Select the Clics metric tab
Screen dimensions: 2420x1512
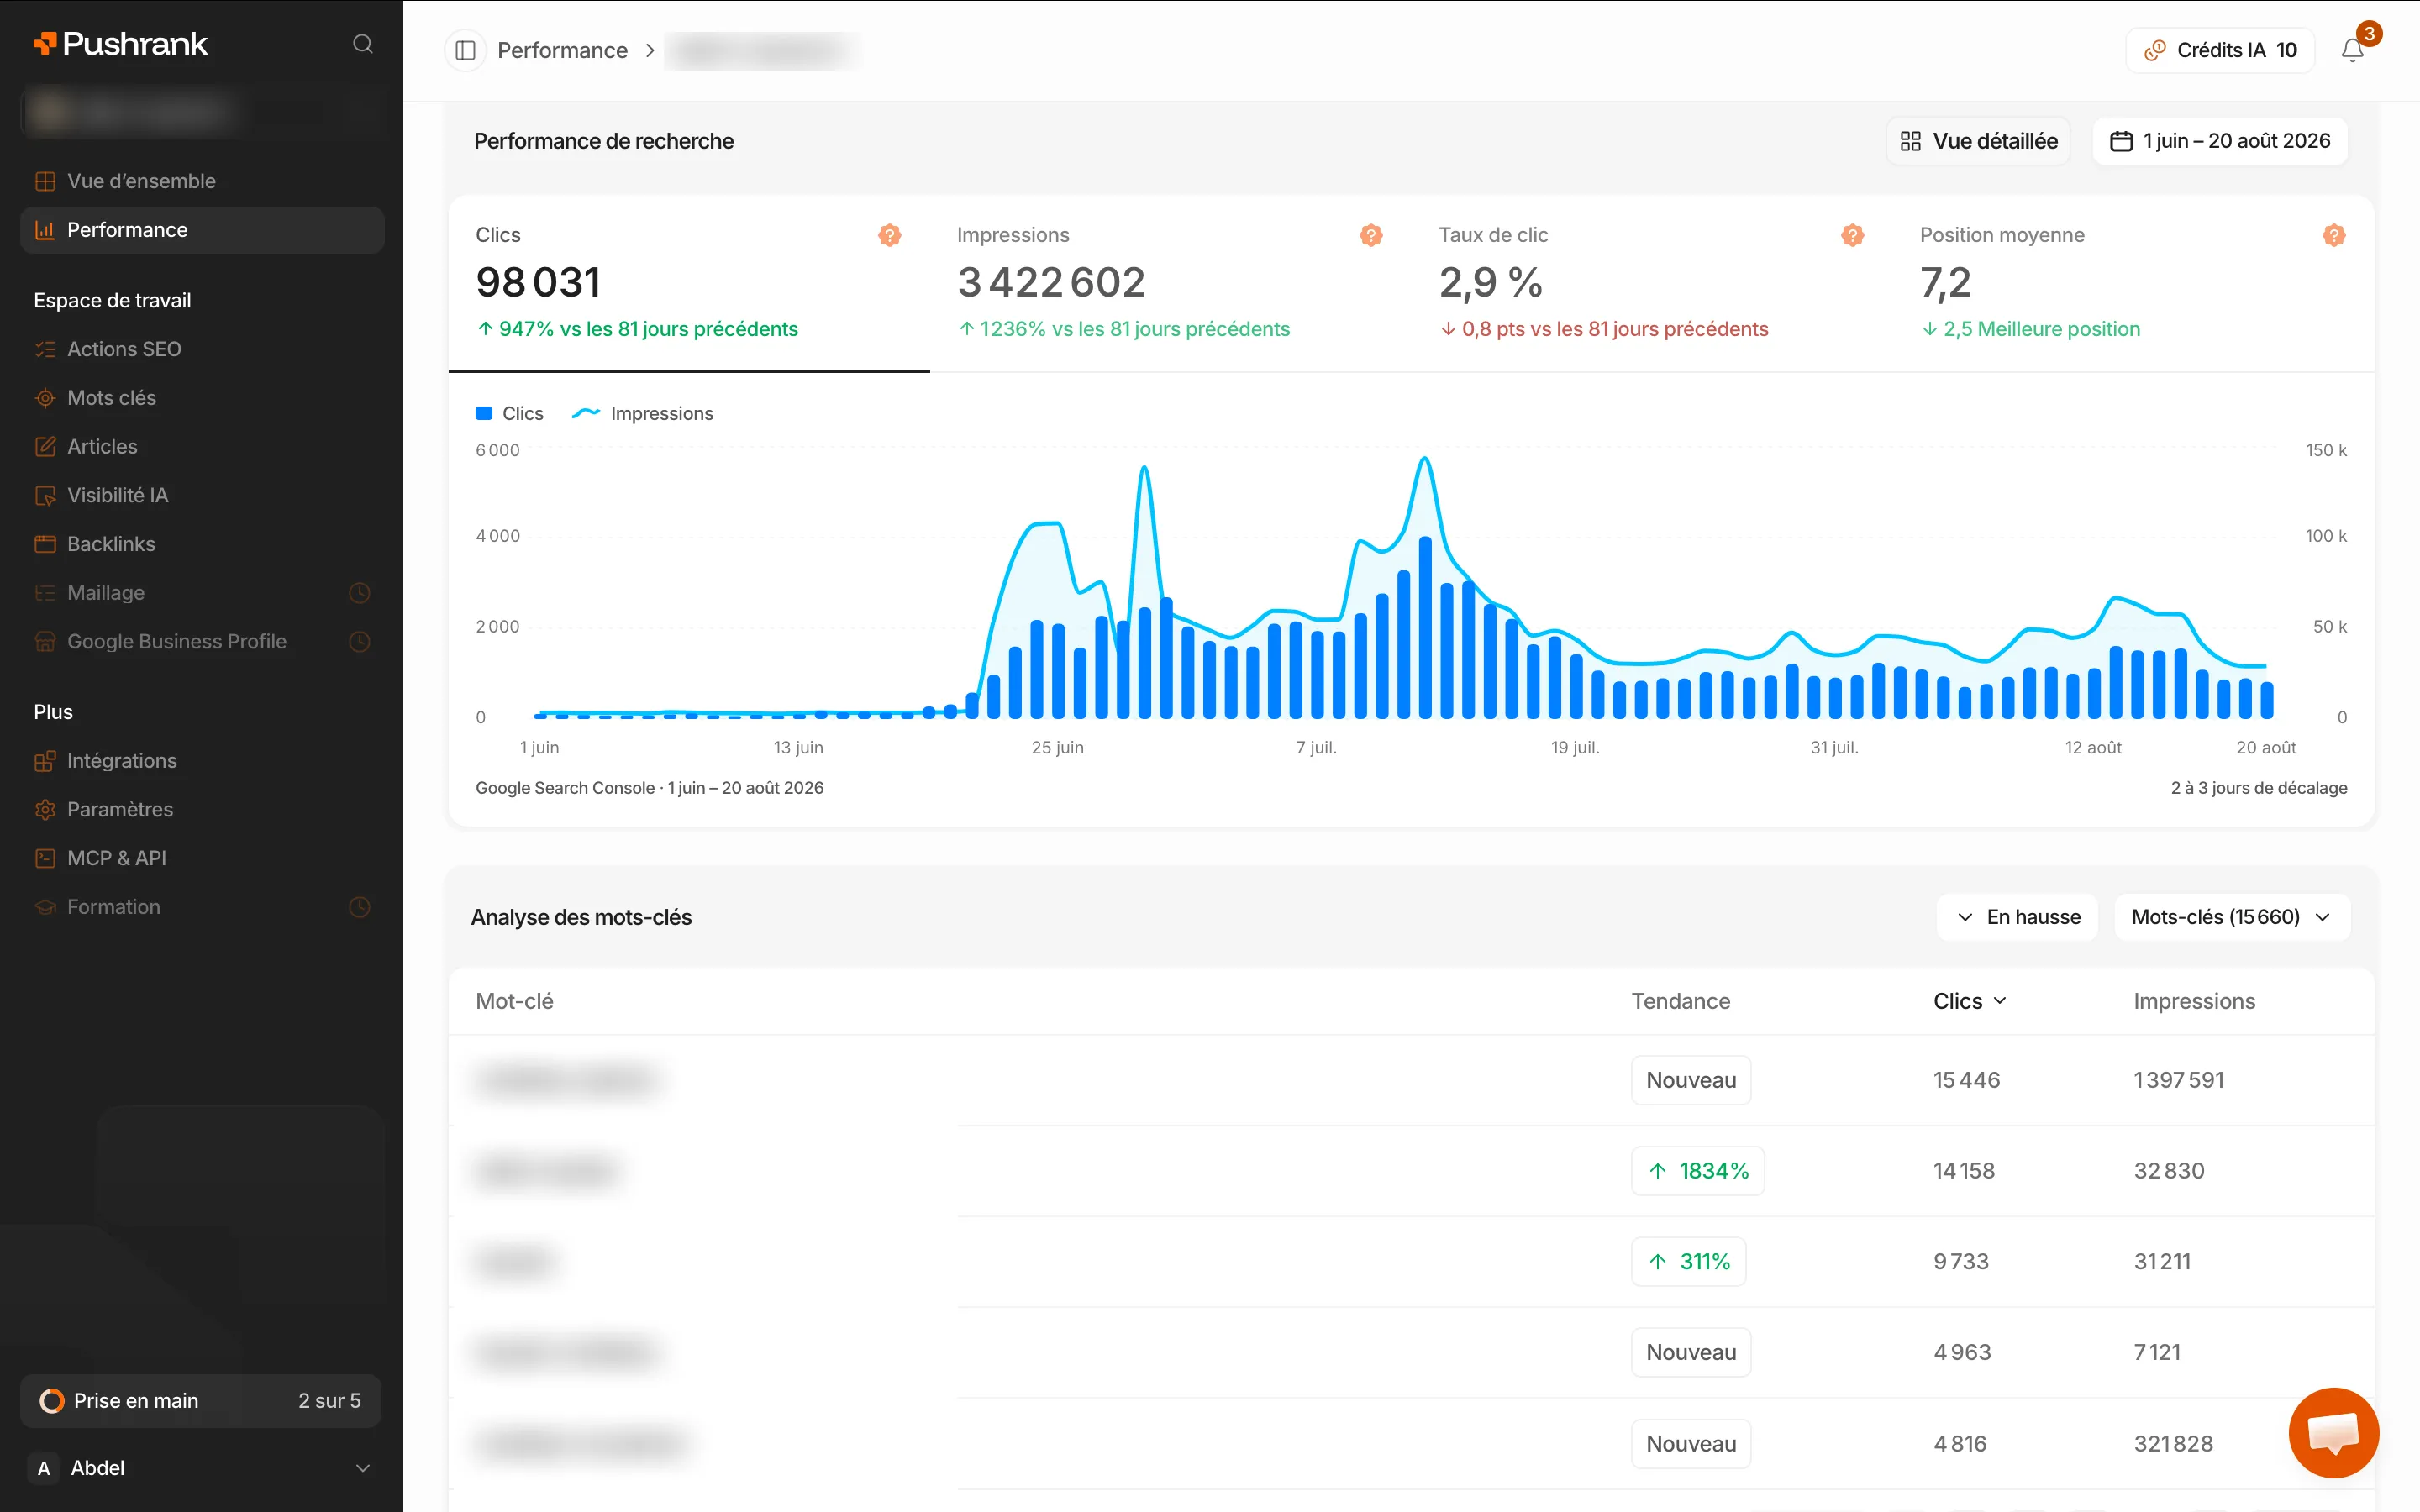point(689,283)
